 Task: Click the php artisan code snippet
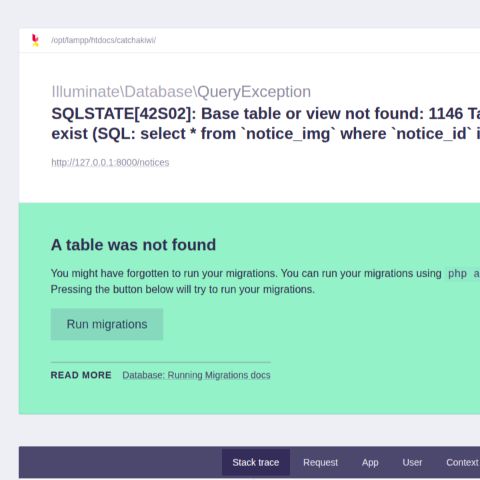click(463, 274)
